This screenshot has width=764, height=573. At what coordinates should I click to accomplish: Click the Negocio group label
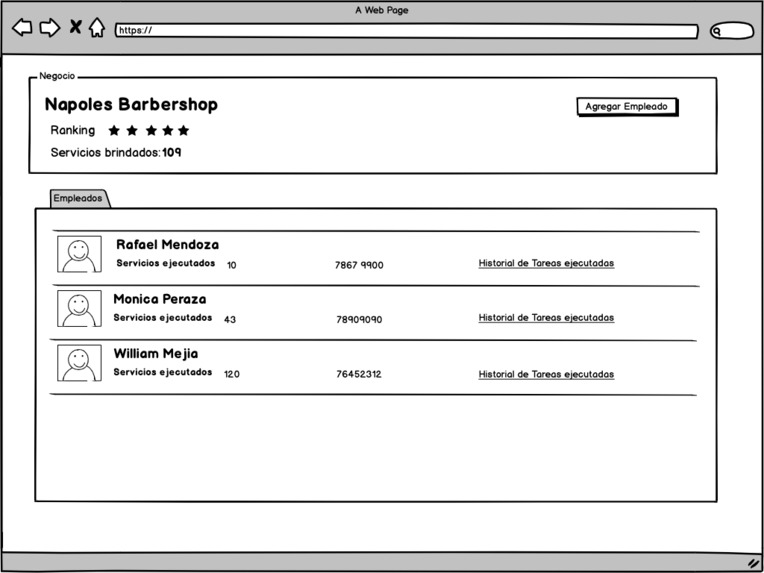pos(57,76)
